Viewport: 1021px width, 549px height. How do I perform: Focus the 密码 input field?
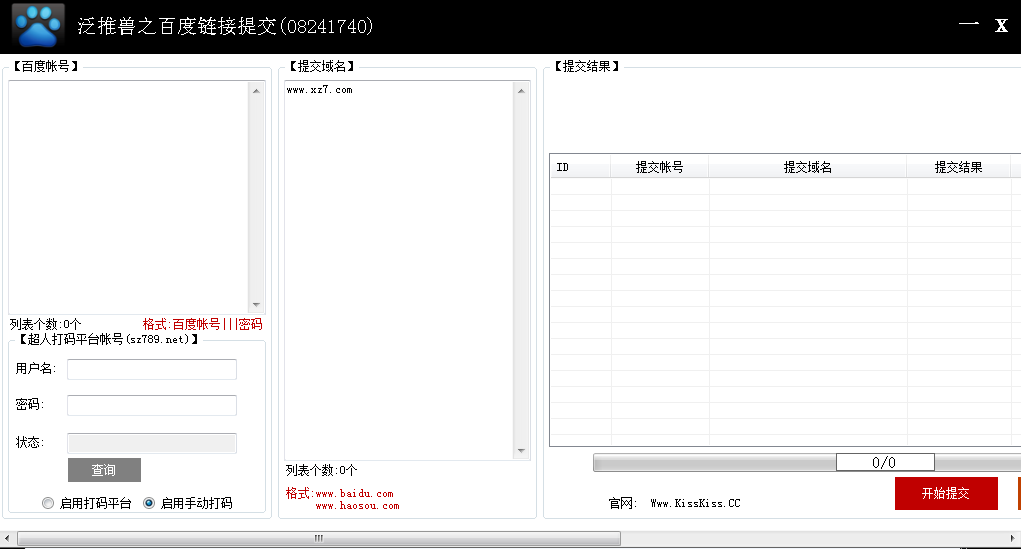pyautogui.click(x=152, y=405)
